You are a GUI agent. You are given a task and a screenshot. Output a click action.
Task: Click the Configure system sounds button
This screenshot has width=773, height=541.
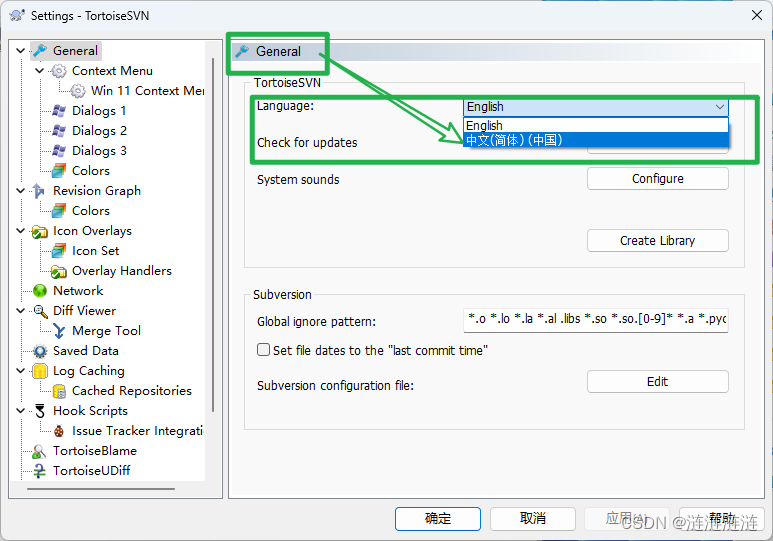tap(657, 179)
